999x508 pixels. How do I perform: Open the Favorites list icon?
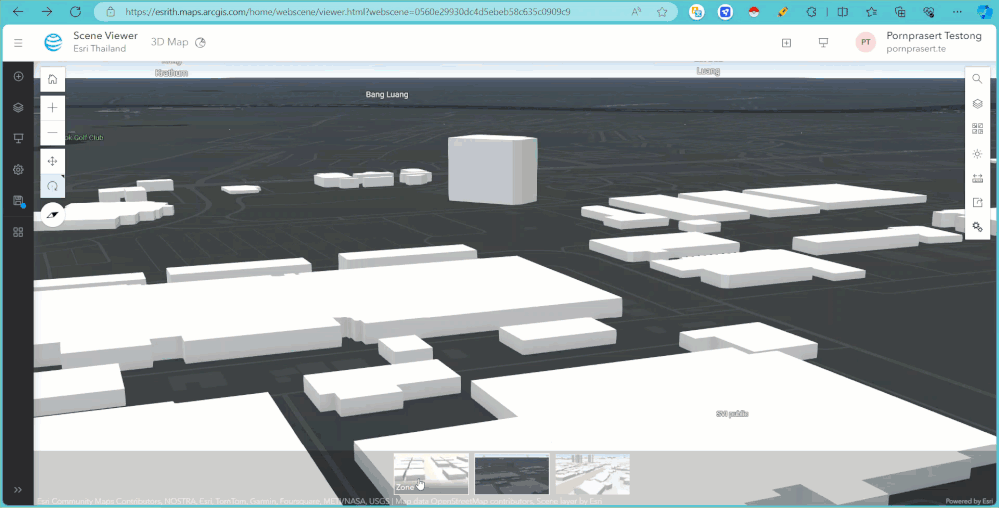[x=871, y=11]
